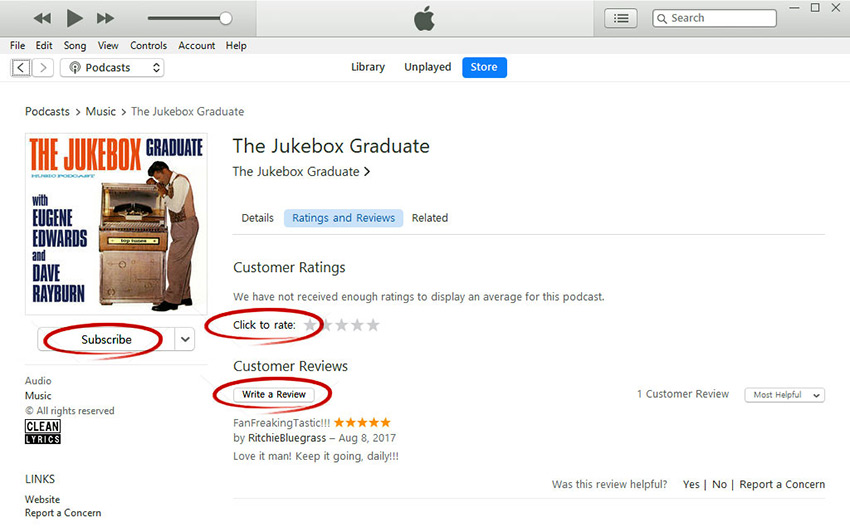Click the Subscribe button
The height and width of the screenshot is (532, 850).
[106, 339]
